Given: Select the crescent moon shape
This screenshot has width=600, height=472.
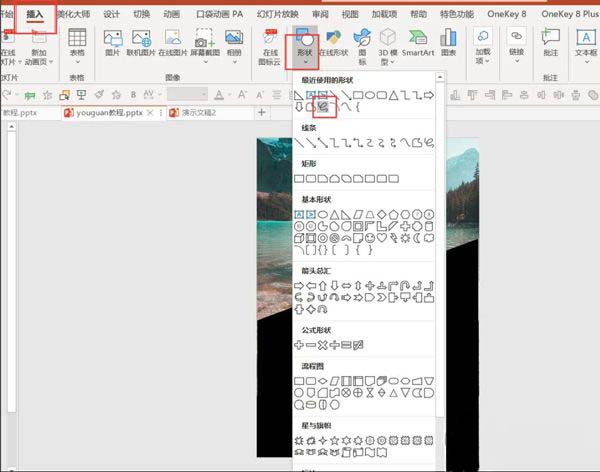Looking at the screenshot, I should (417, 238).
